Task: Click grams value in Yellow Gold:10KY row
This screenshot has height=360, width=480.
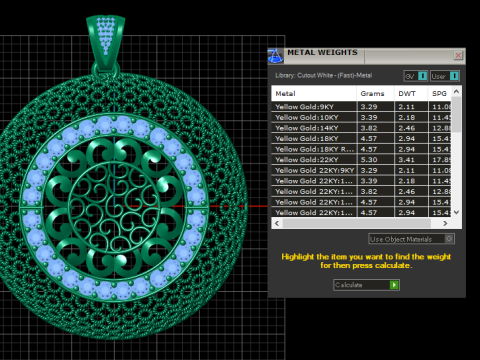Action: [375, 117]
